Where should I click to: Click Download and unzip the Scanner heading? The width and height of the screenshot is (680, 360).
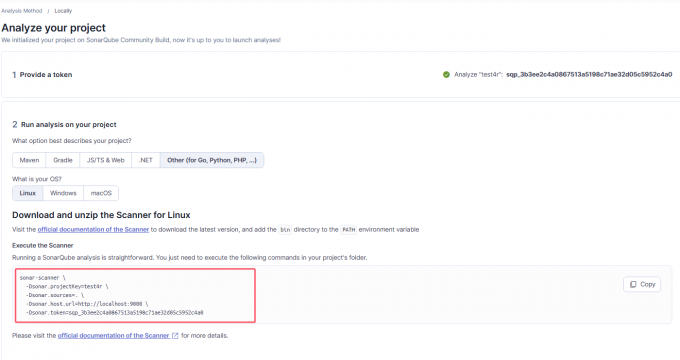pos(101,215)
